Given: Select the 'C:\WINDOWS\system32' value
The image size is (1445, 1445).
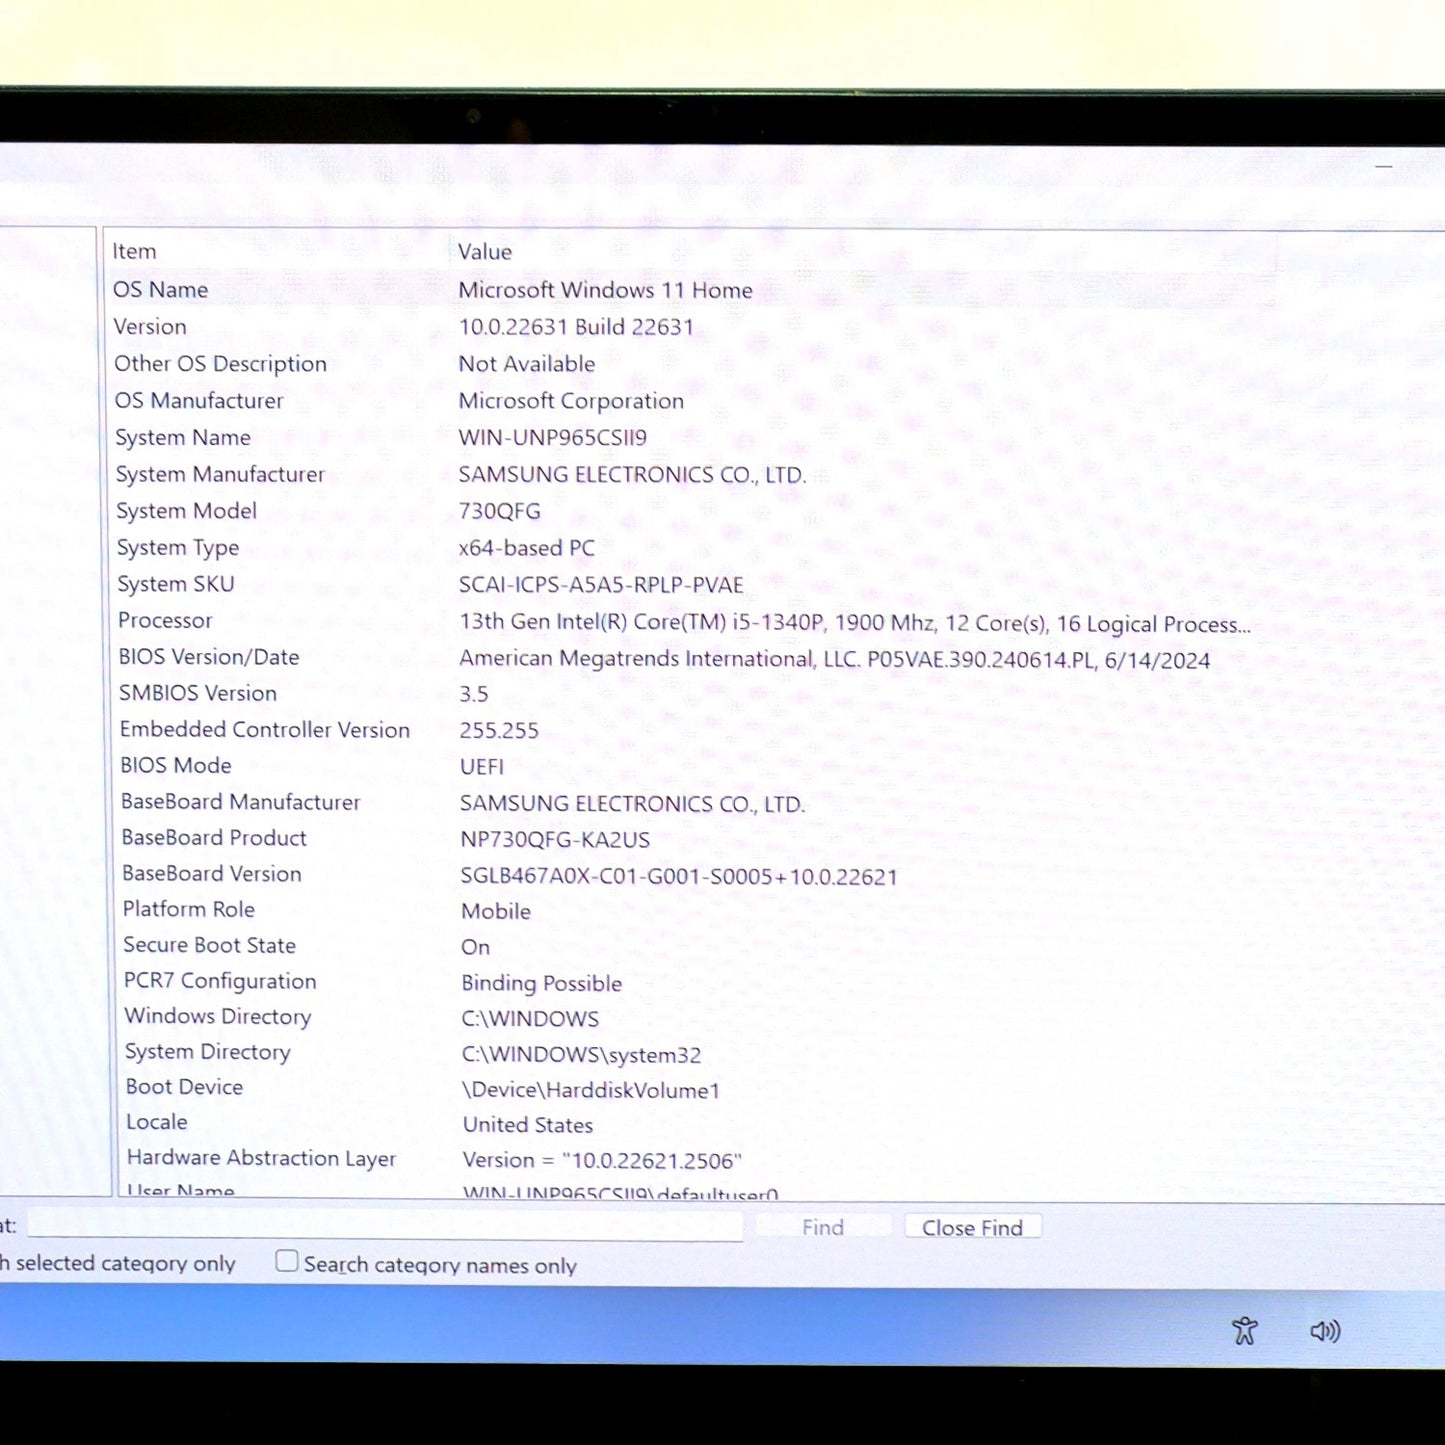Looking at the screenshot, I should [x=581, y=1055].
